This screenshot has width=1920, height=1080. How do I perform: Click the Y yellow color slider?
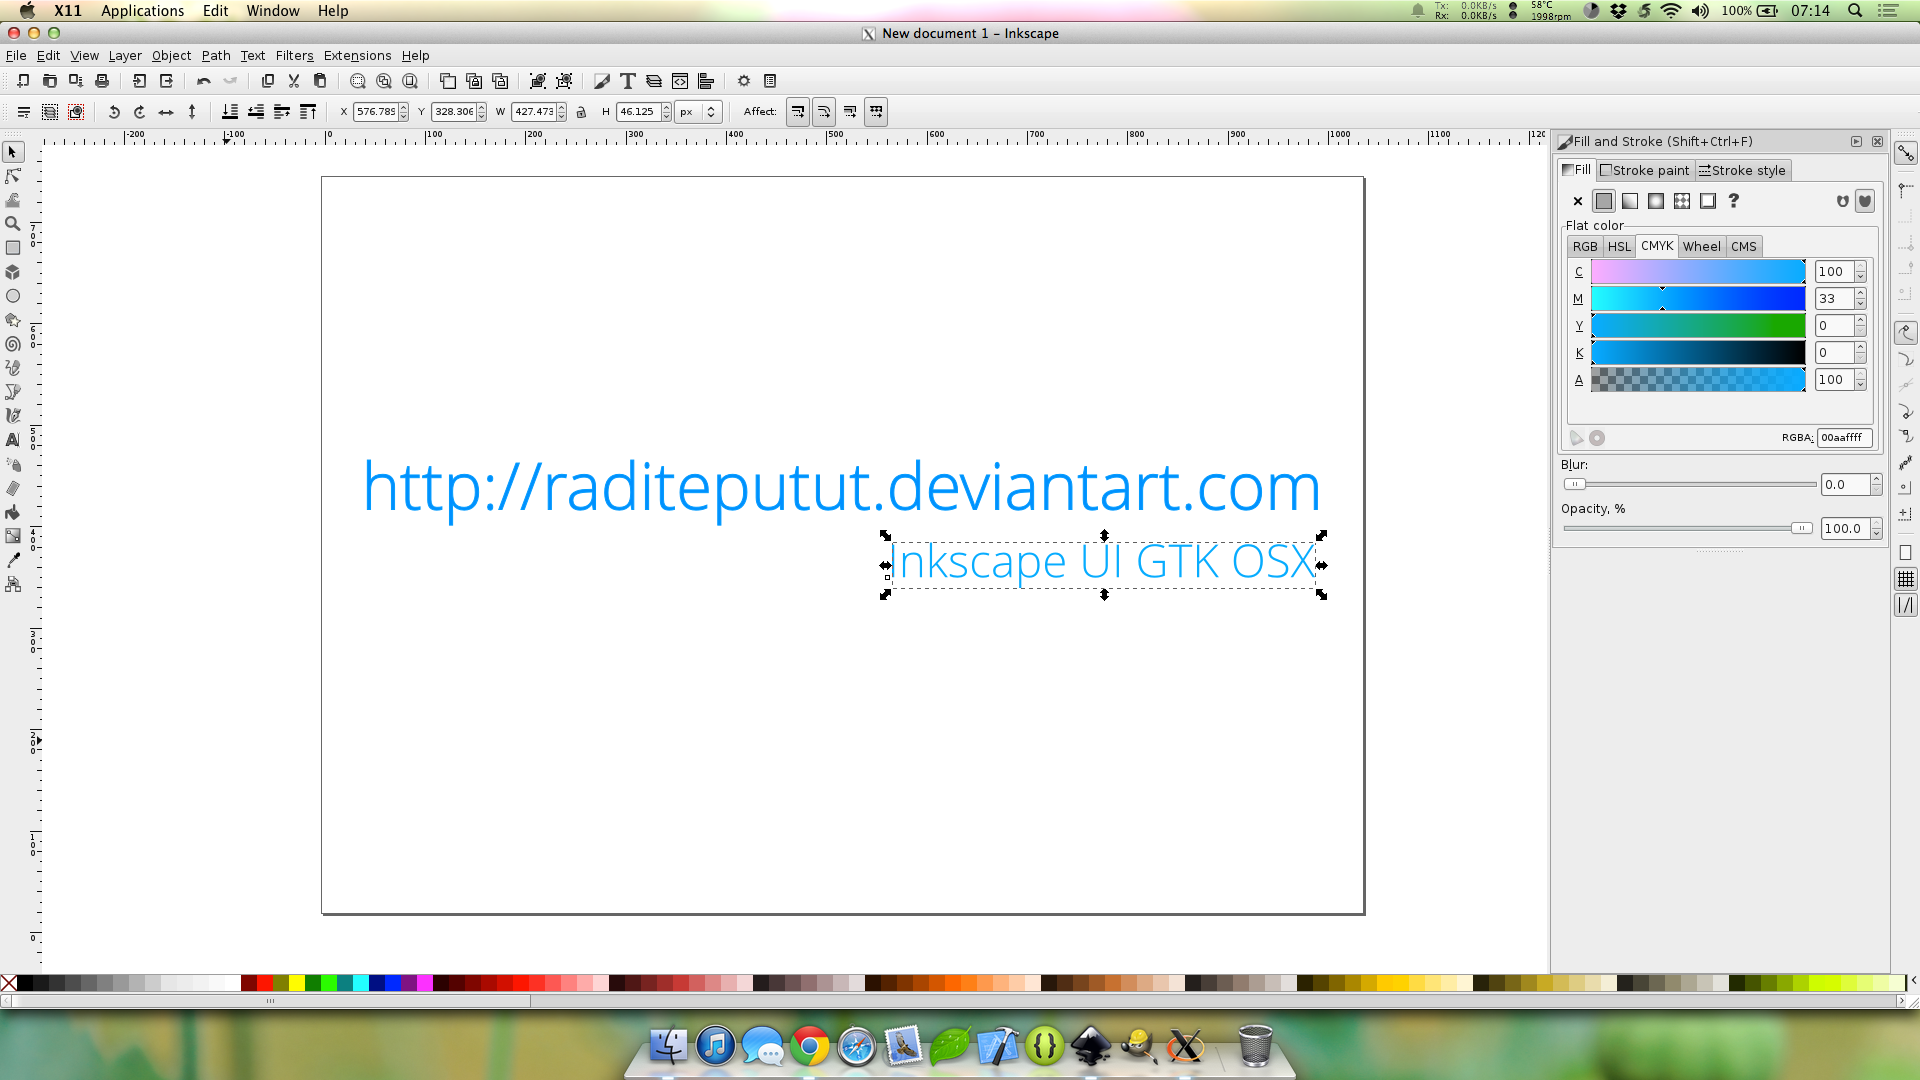point(1698,326)
